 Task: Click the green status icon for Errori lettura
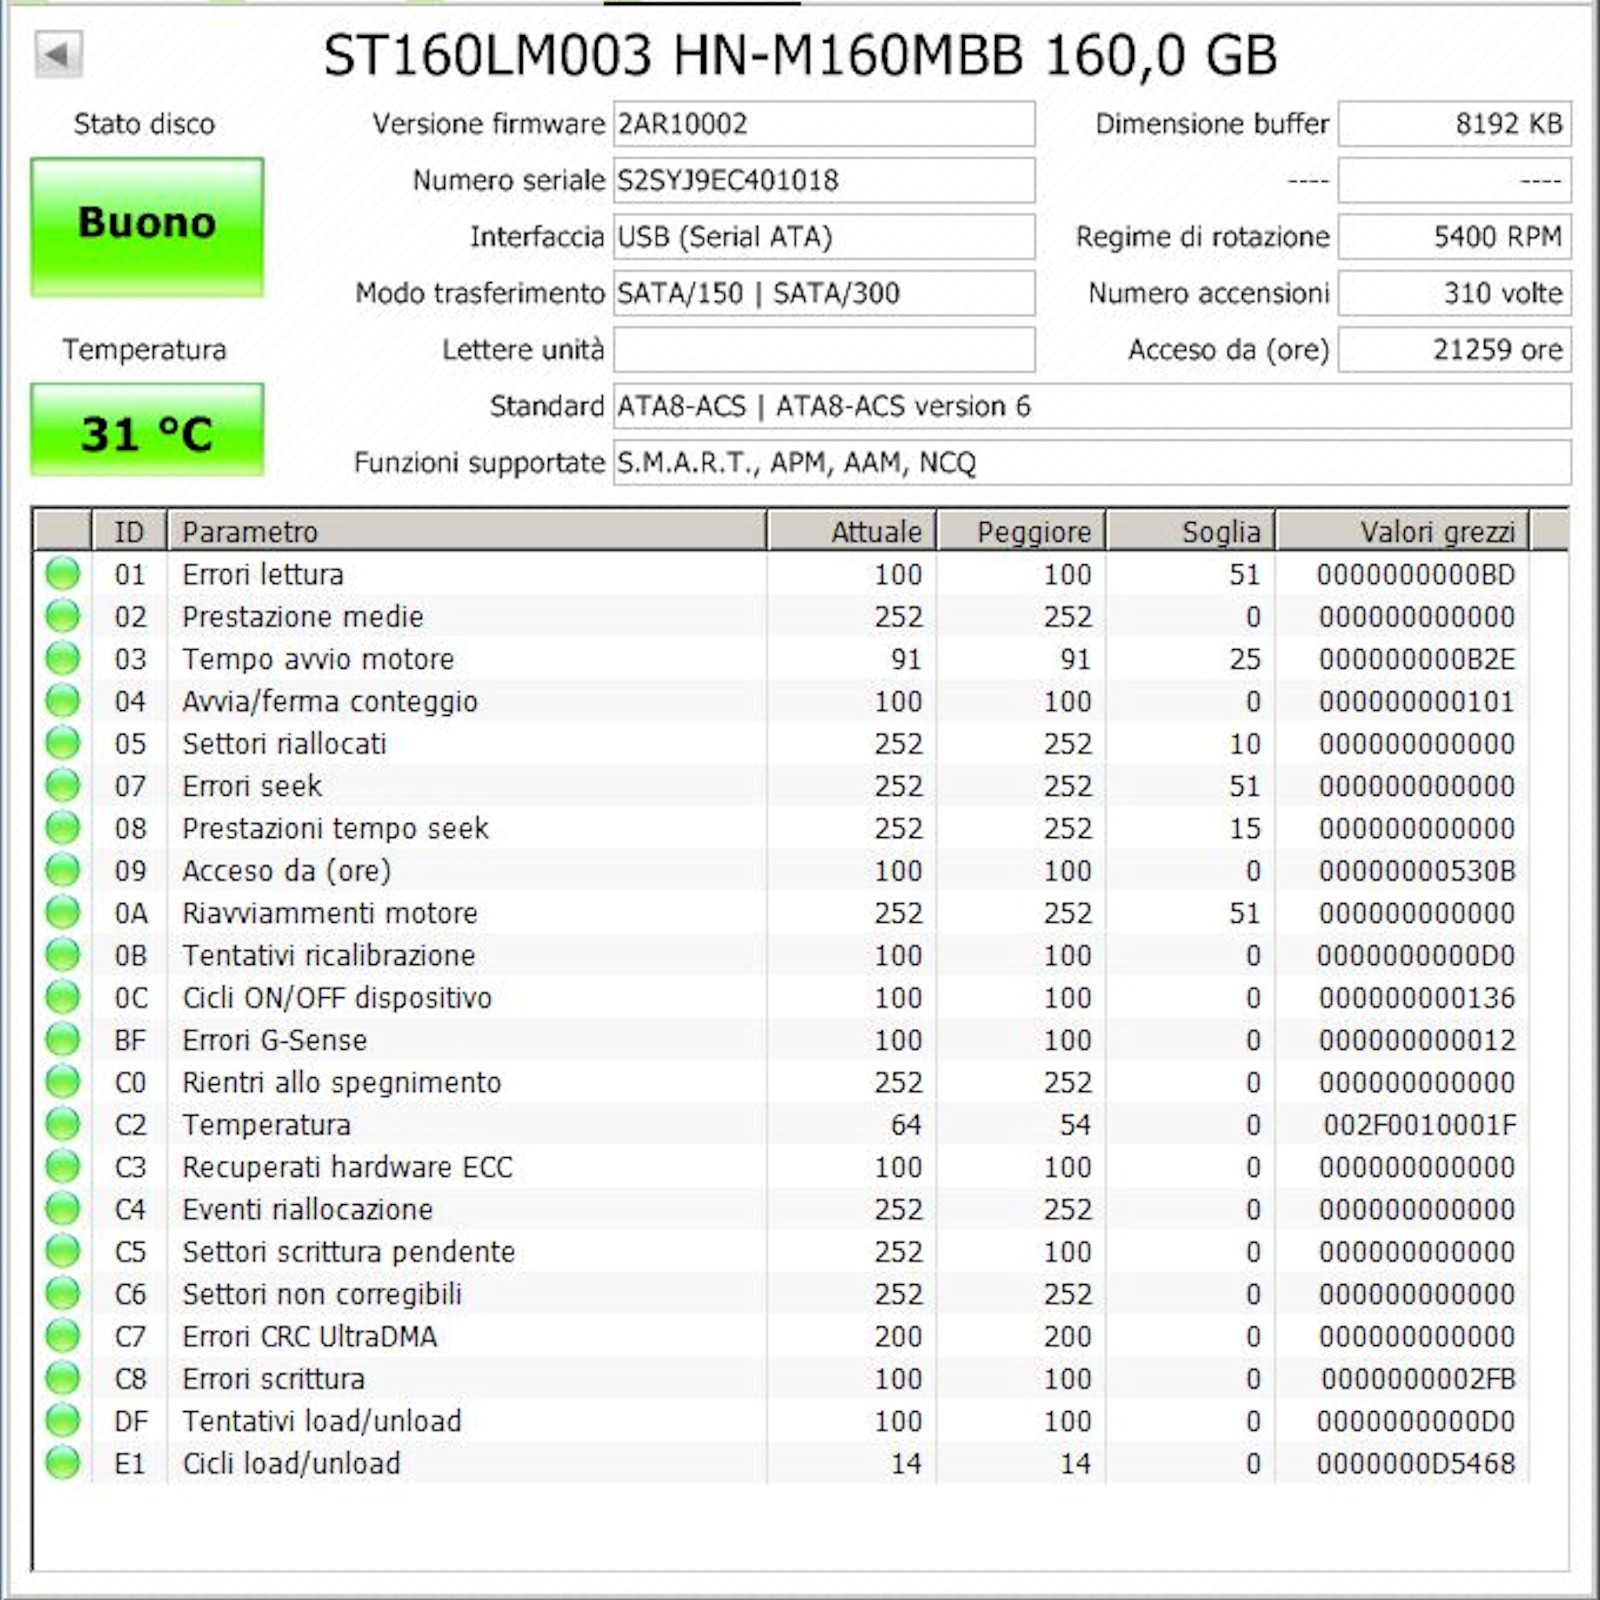click(x=63, y=574)
